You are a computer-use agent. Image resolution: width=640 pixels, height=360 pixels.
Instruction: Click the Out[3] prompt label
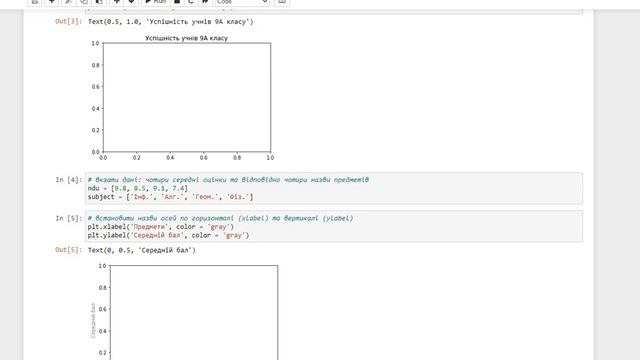69,21
